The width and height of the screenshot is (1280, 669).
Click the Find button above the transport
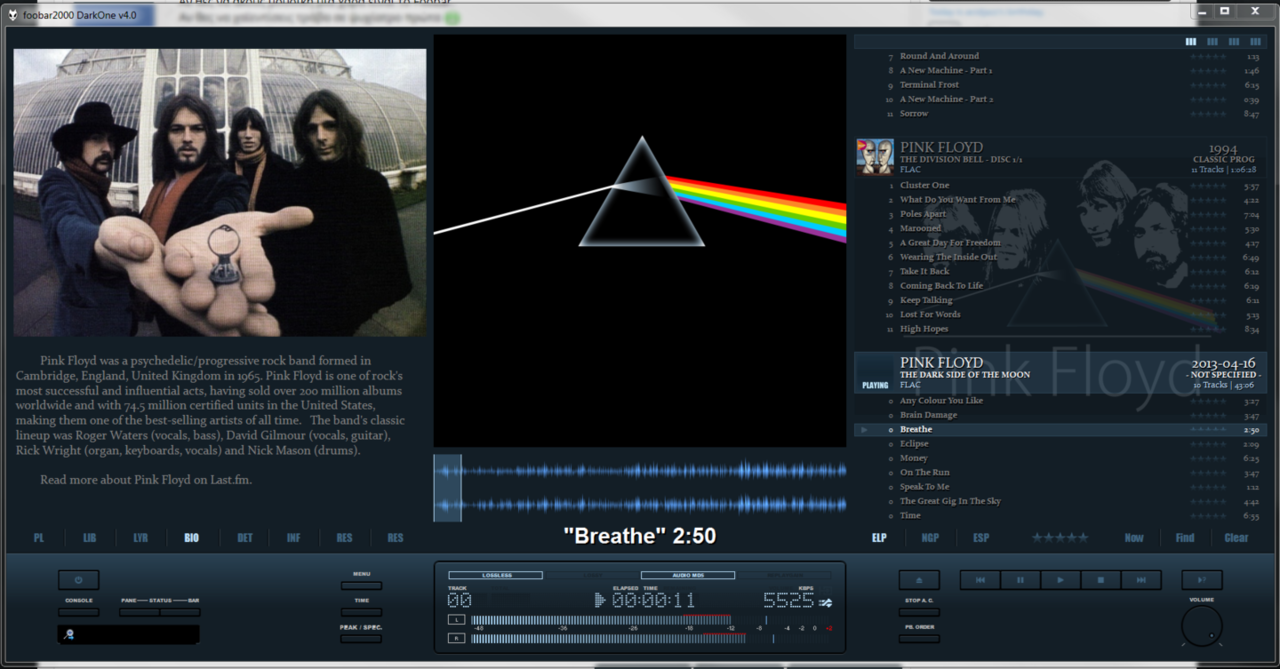[x=1185, y=538]
